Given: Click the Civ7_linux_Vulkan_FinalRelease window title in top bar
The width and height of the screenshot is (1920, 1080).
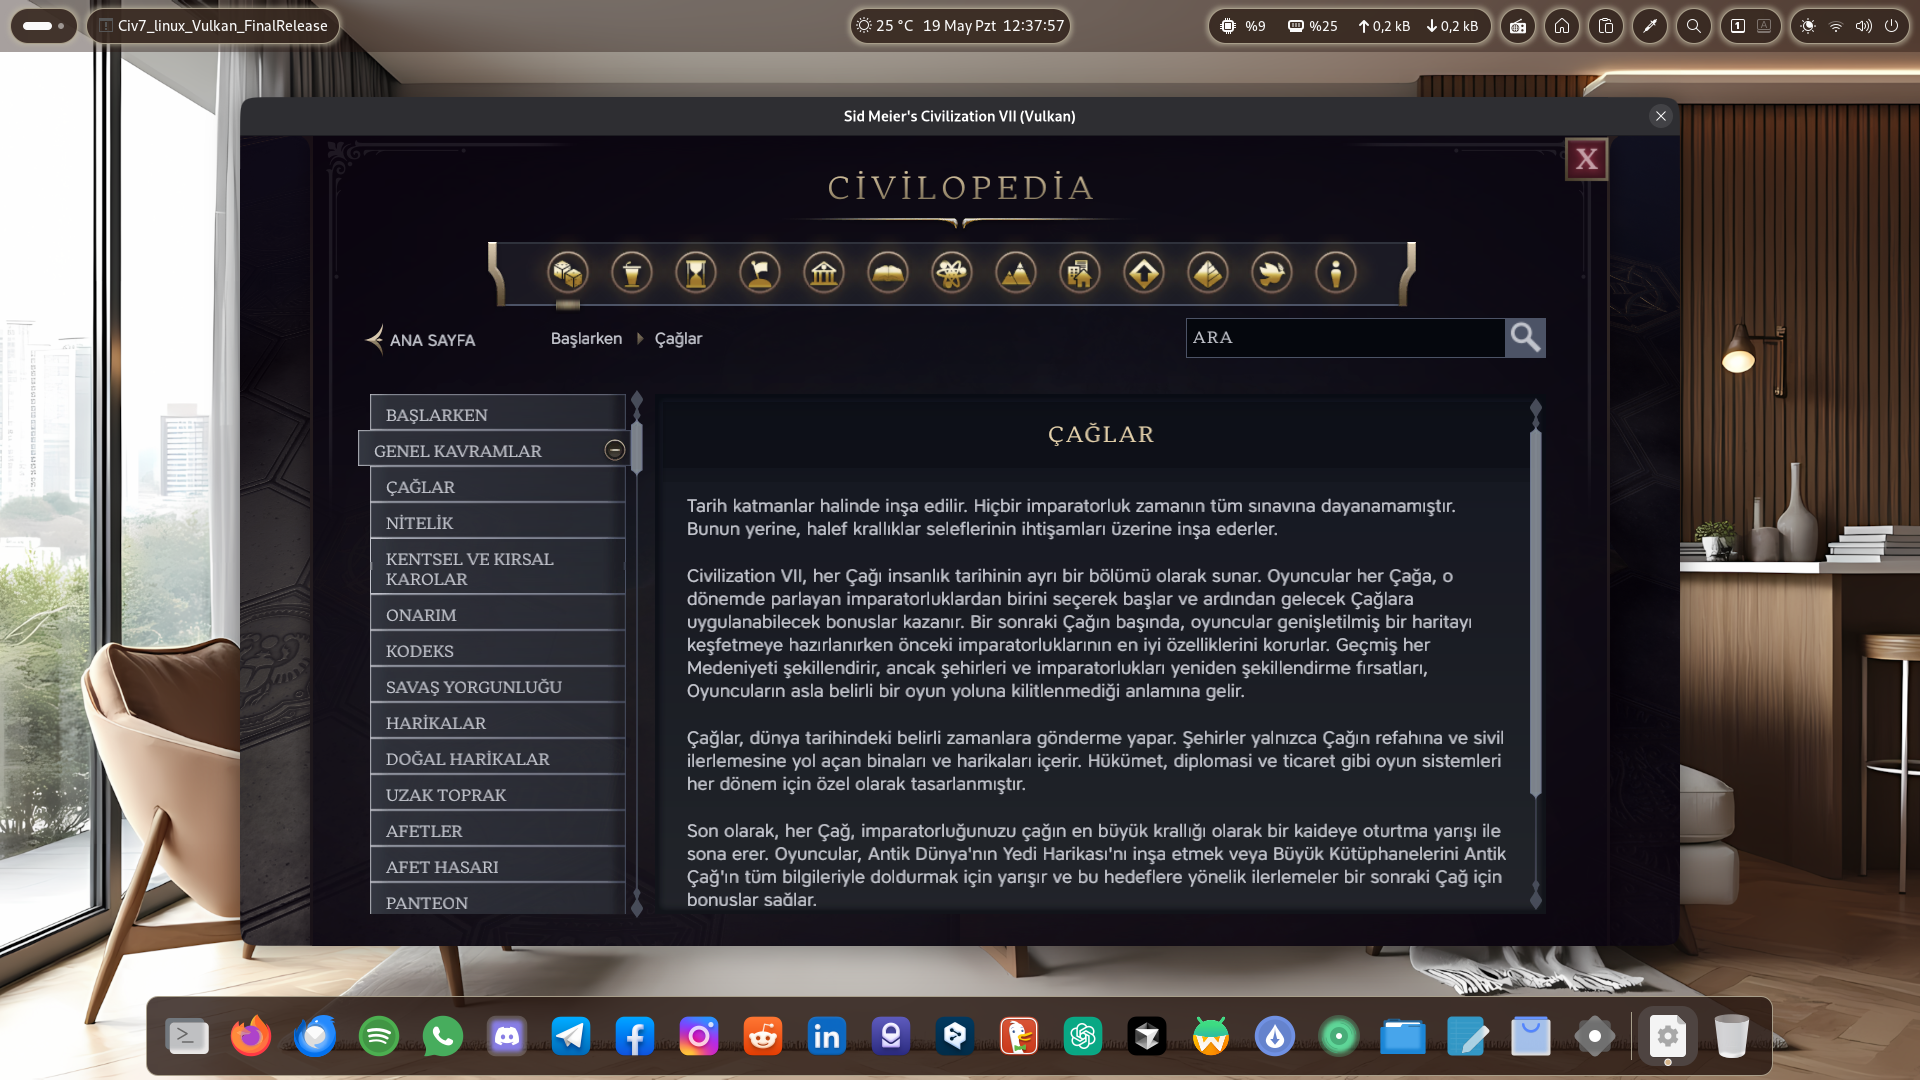Looking at the screenshot, I should coord(213,26).
